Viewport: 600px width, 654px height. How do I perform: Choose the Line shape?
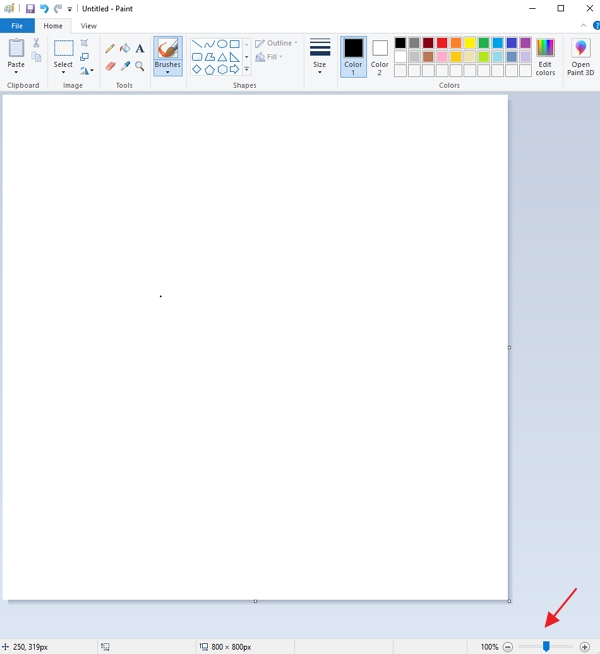pos(197,44)
